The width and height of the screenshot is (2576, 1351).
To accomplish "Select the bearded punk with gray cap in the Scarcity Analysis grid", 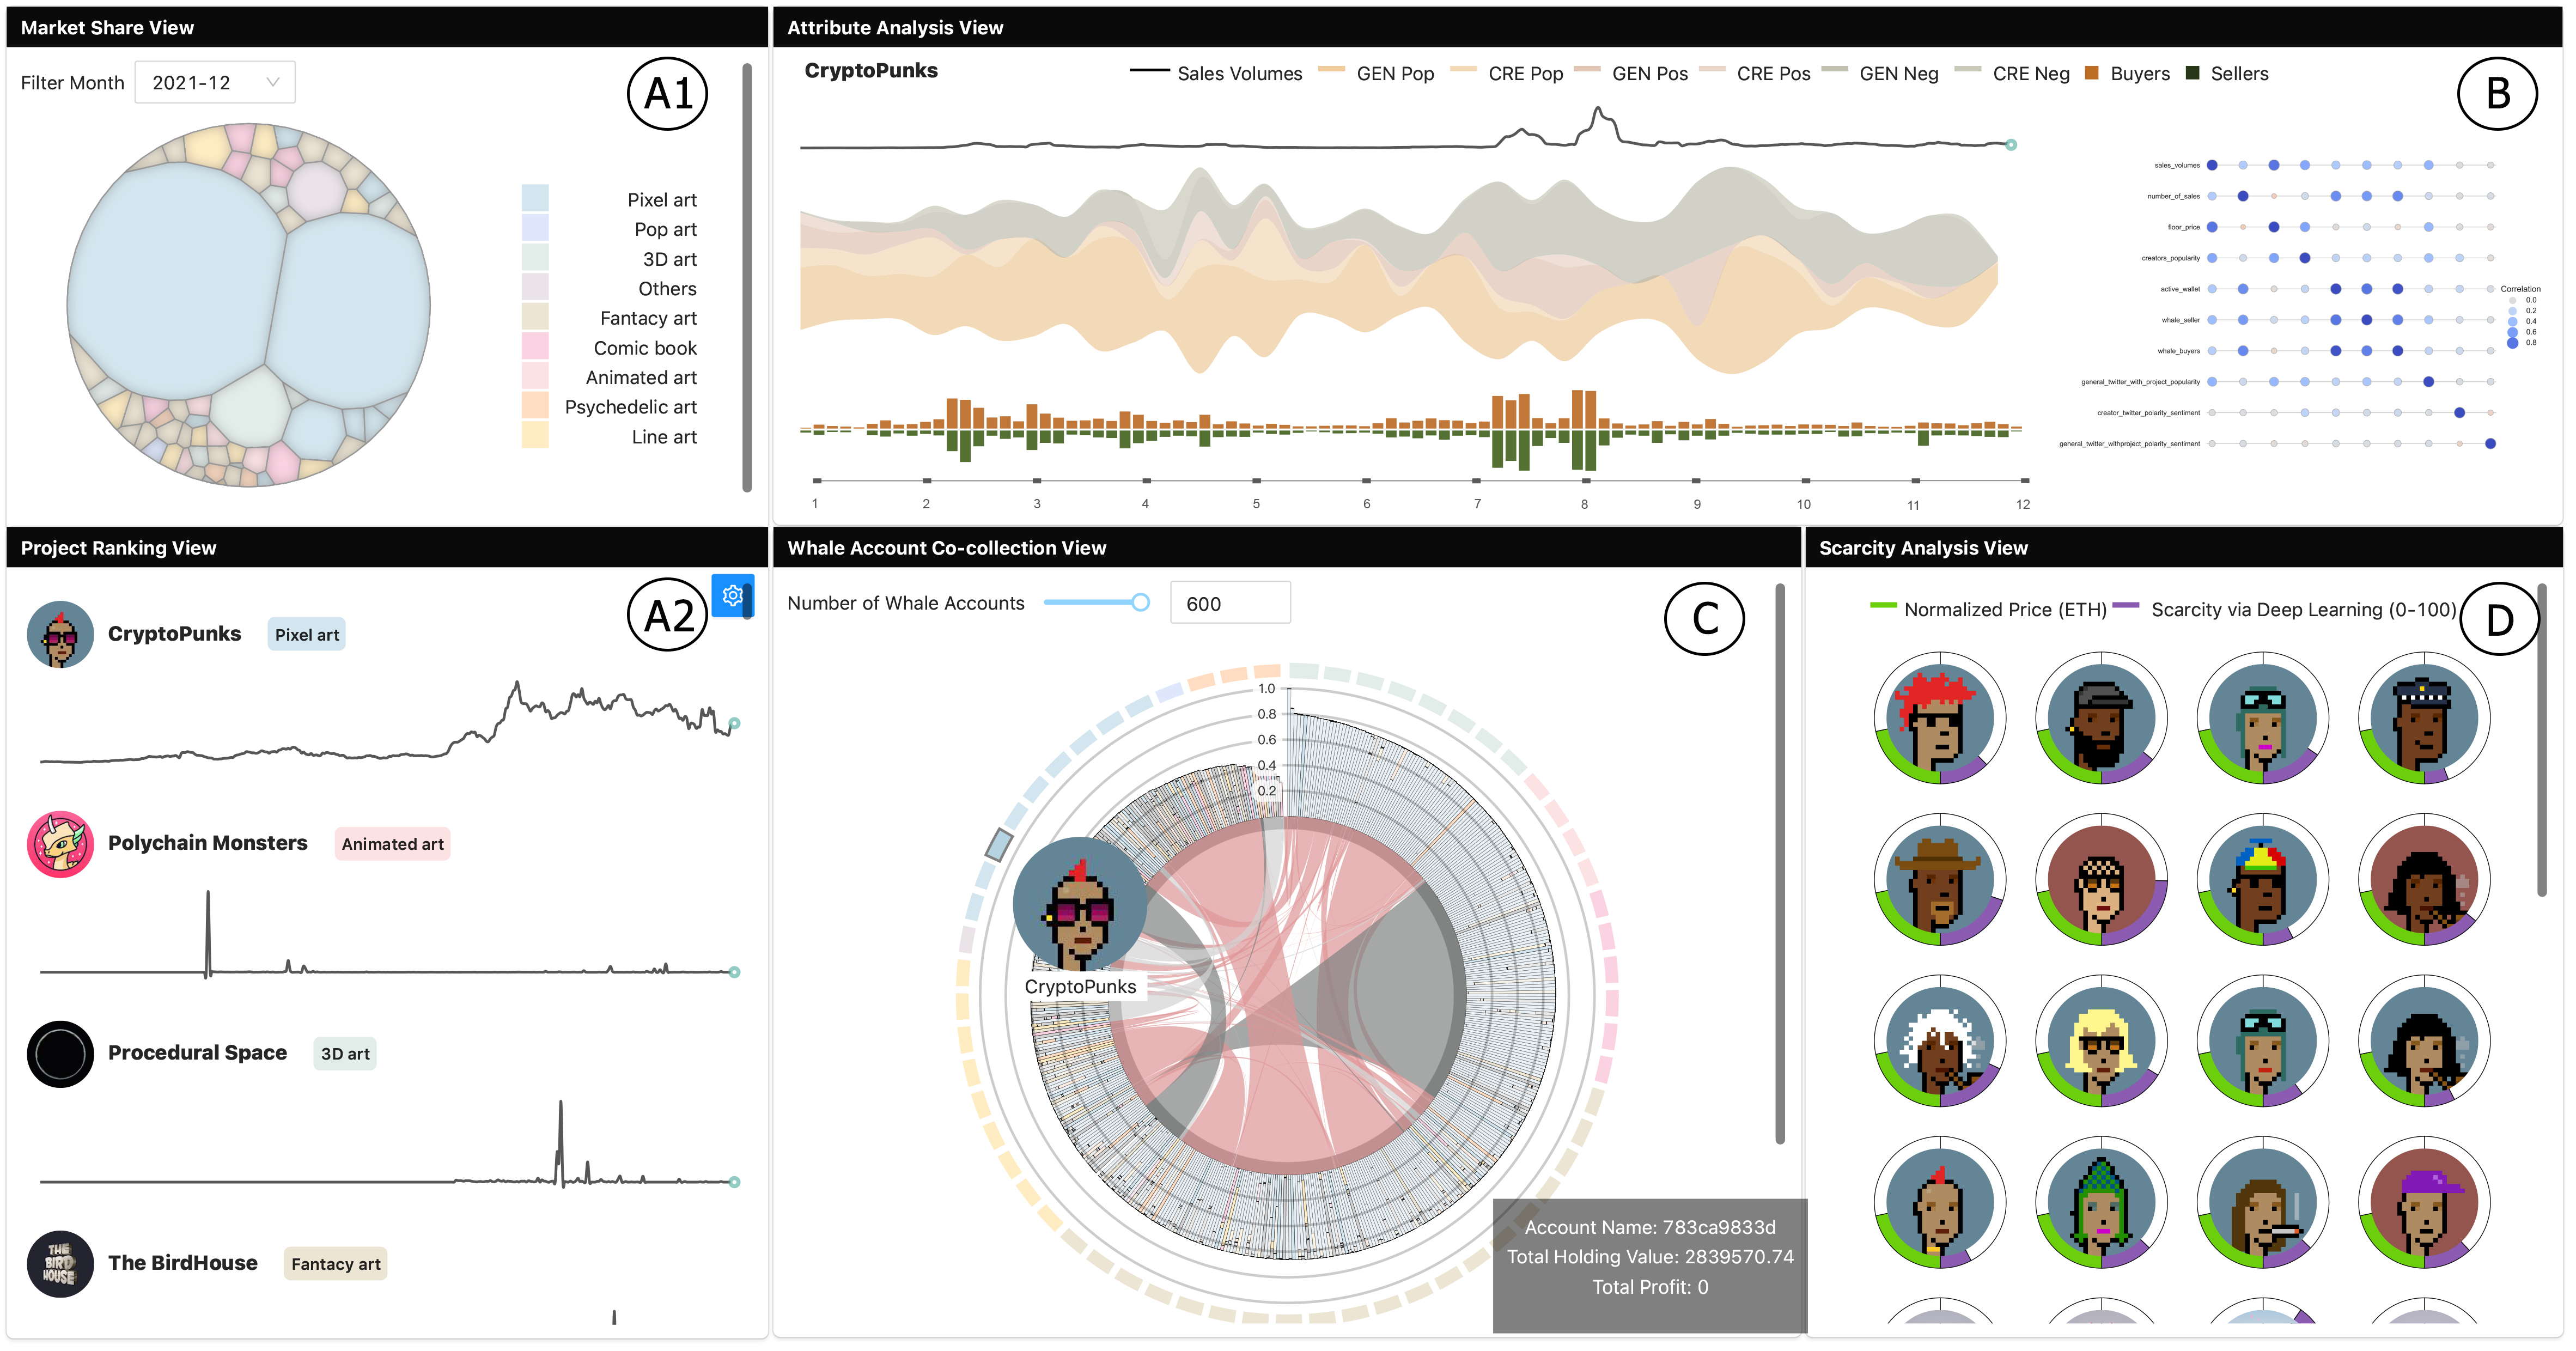I will [x=2101, y=718].
